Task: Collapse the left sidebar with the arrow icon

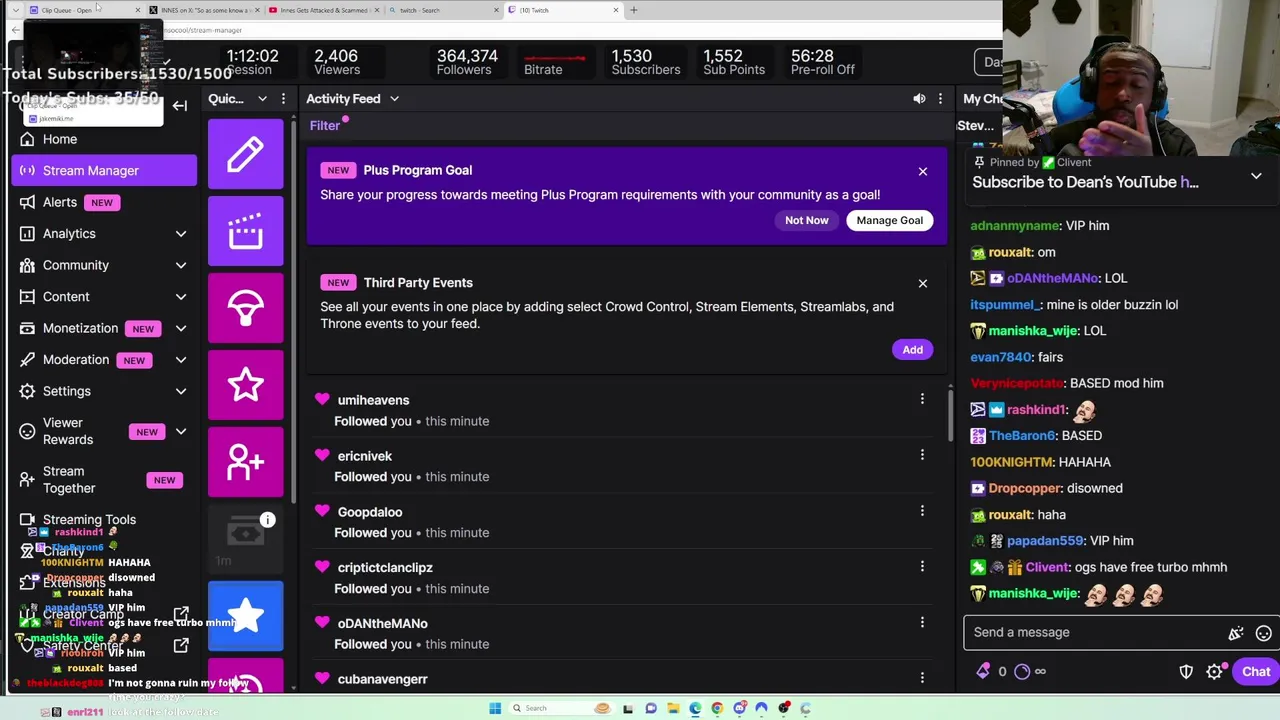Action: (180, 105)
